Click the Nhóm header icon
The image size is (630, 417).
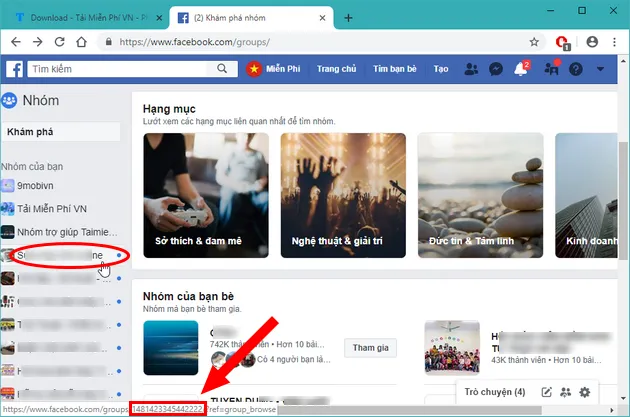click(9, 100)
